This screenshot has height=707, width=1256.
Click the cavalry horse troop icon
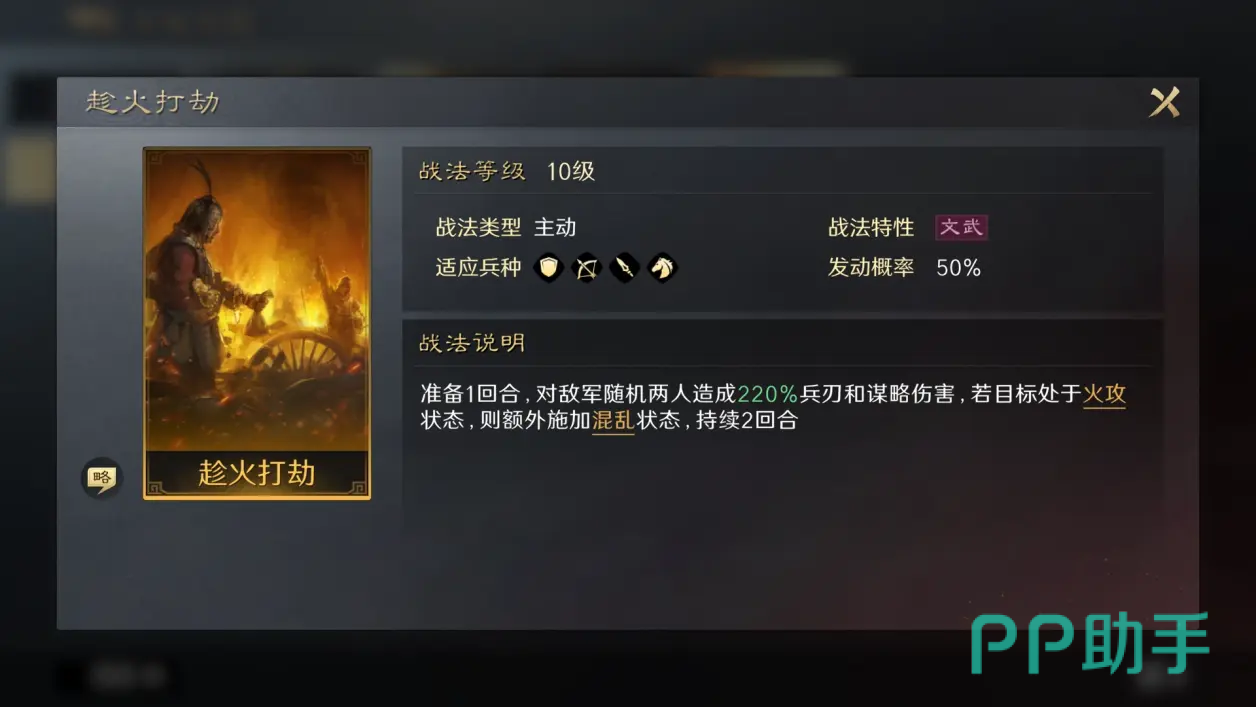(x=662, y=267)
